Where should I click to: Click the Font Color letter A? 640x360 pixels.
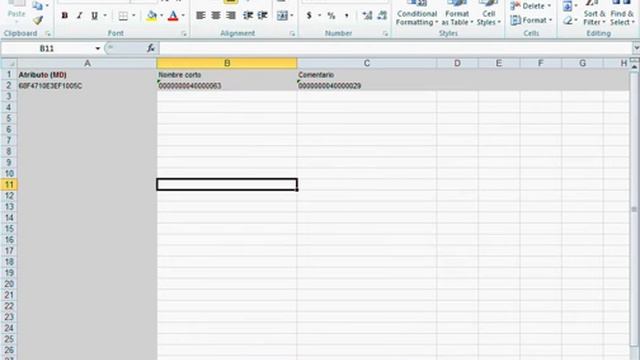point(173,16)
